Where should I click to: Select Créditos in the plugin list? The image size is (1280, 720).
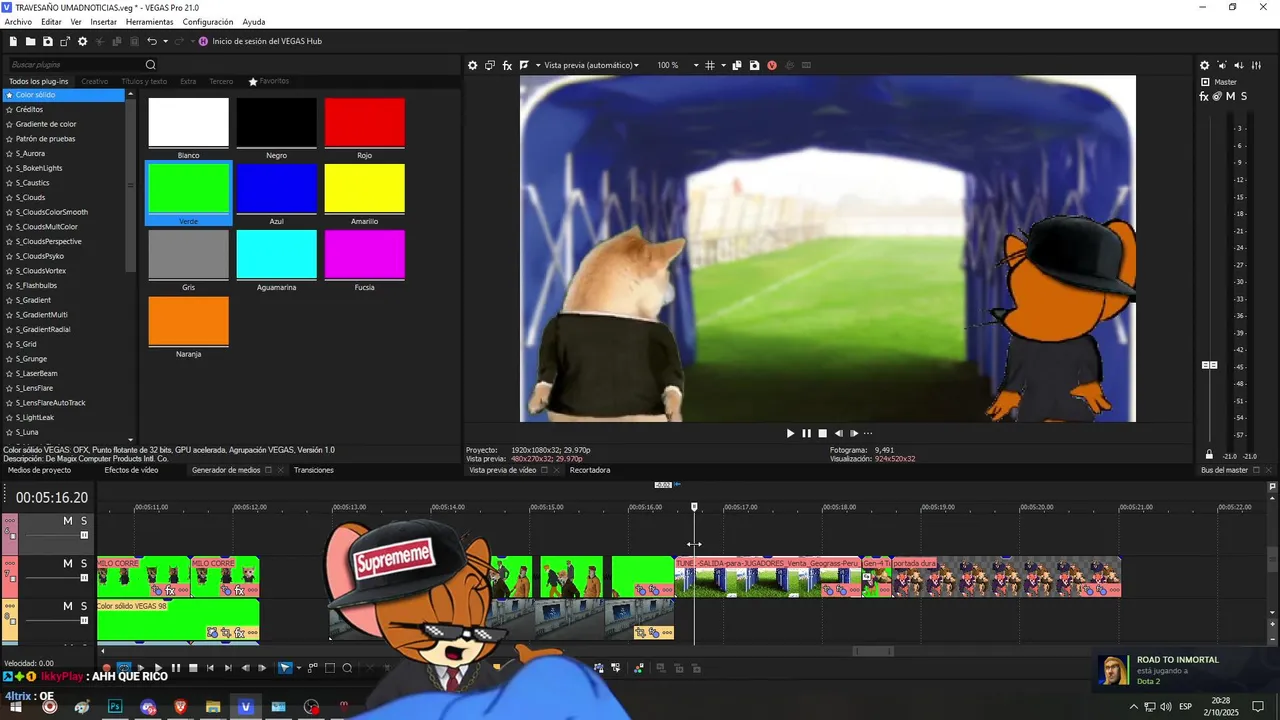coord(29,109)
